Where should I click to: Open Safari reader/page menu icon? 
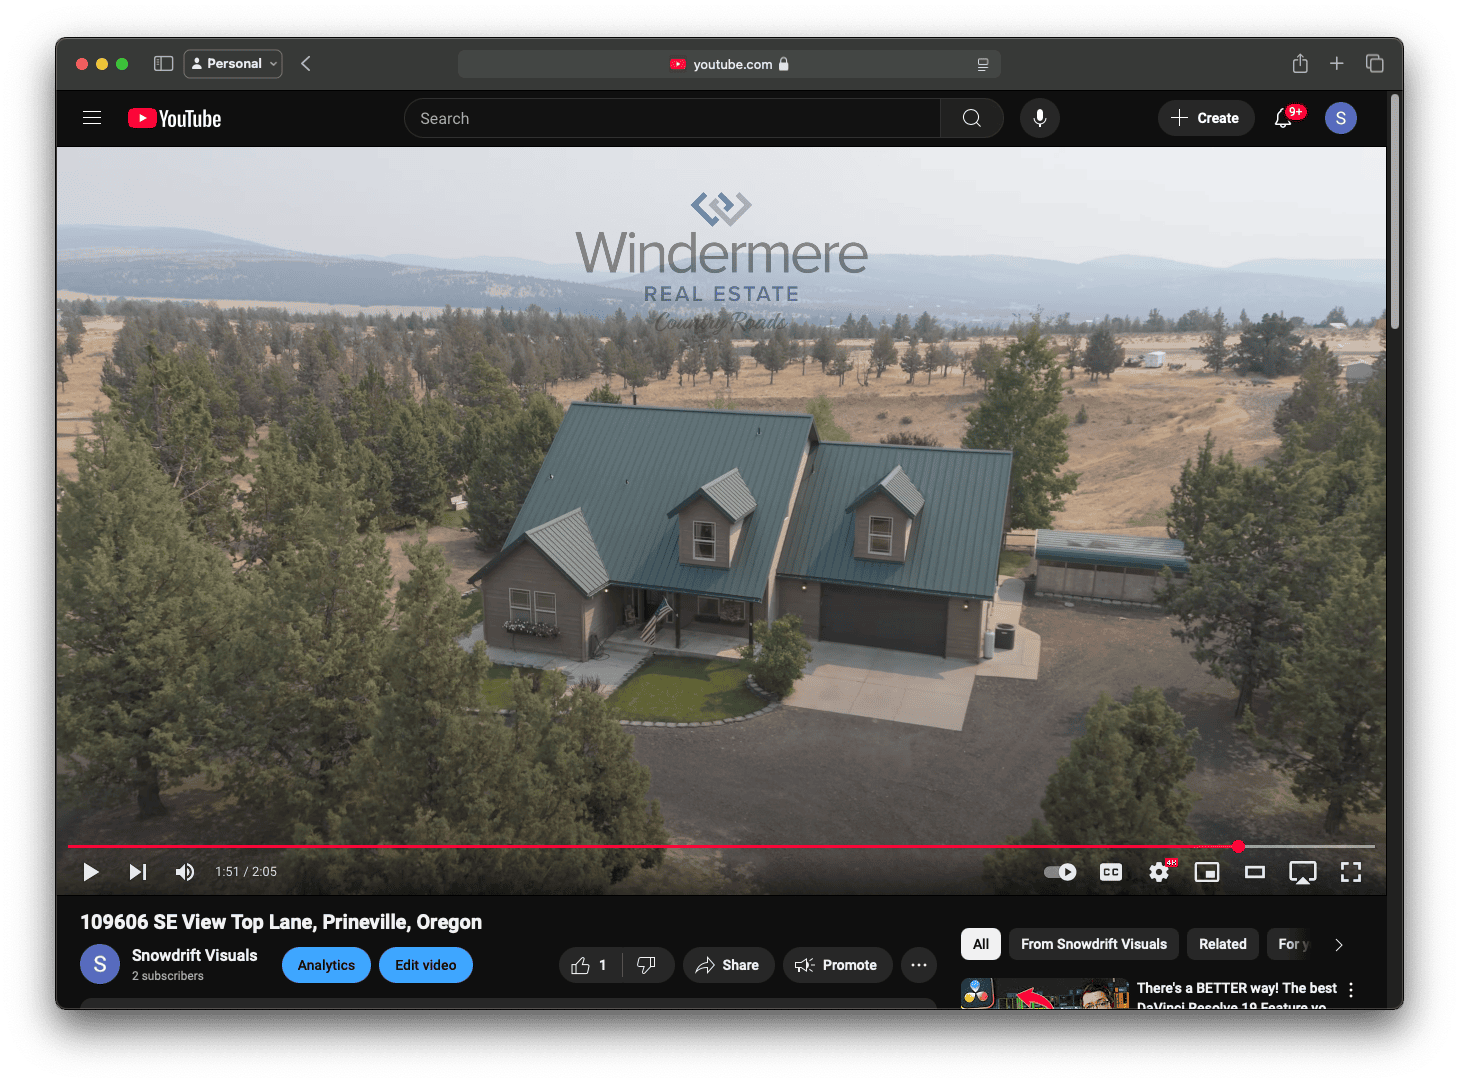[x=983, y=64]
